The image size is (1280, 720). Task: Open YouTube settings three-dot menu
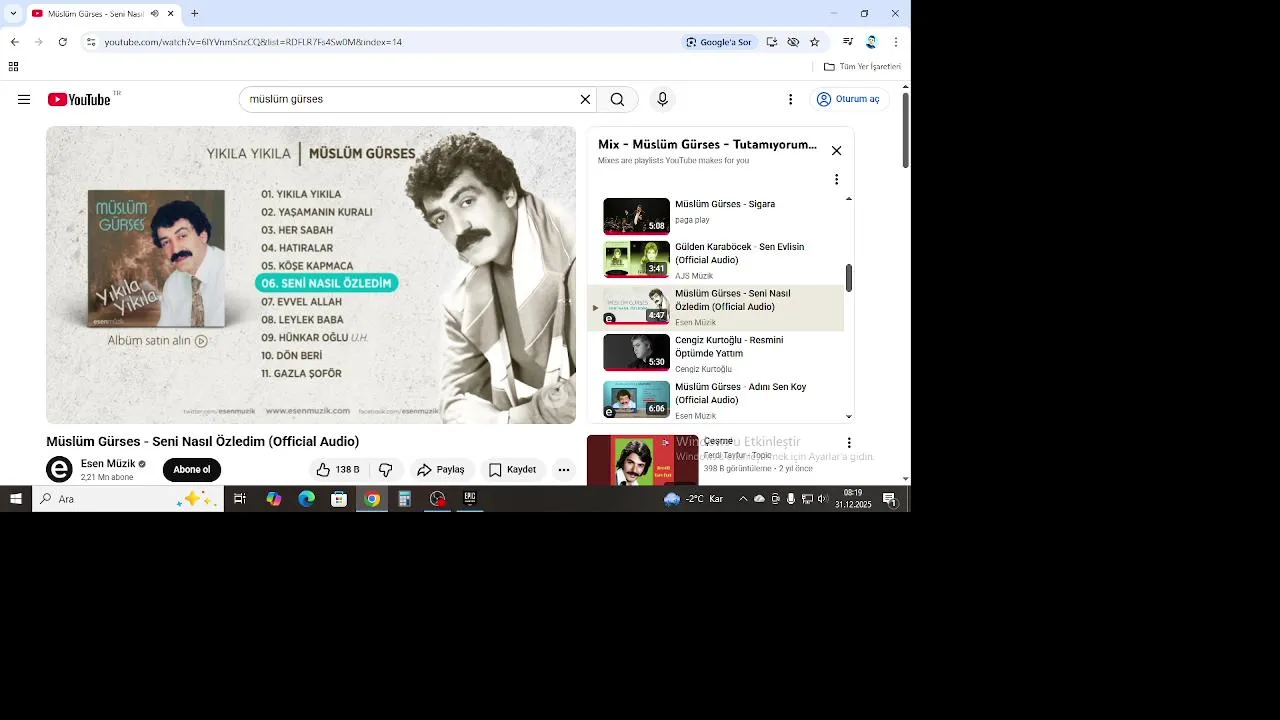tap(790, 99)
